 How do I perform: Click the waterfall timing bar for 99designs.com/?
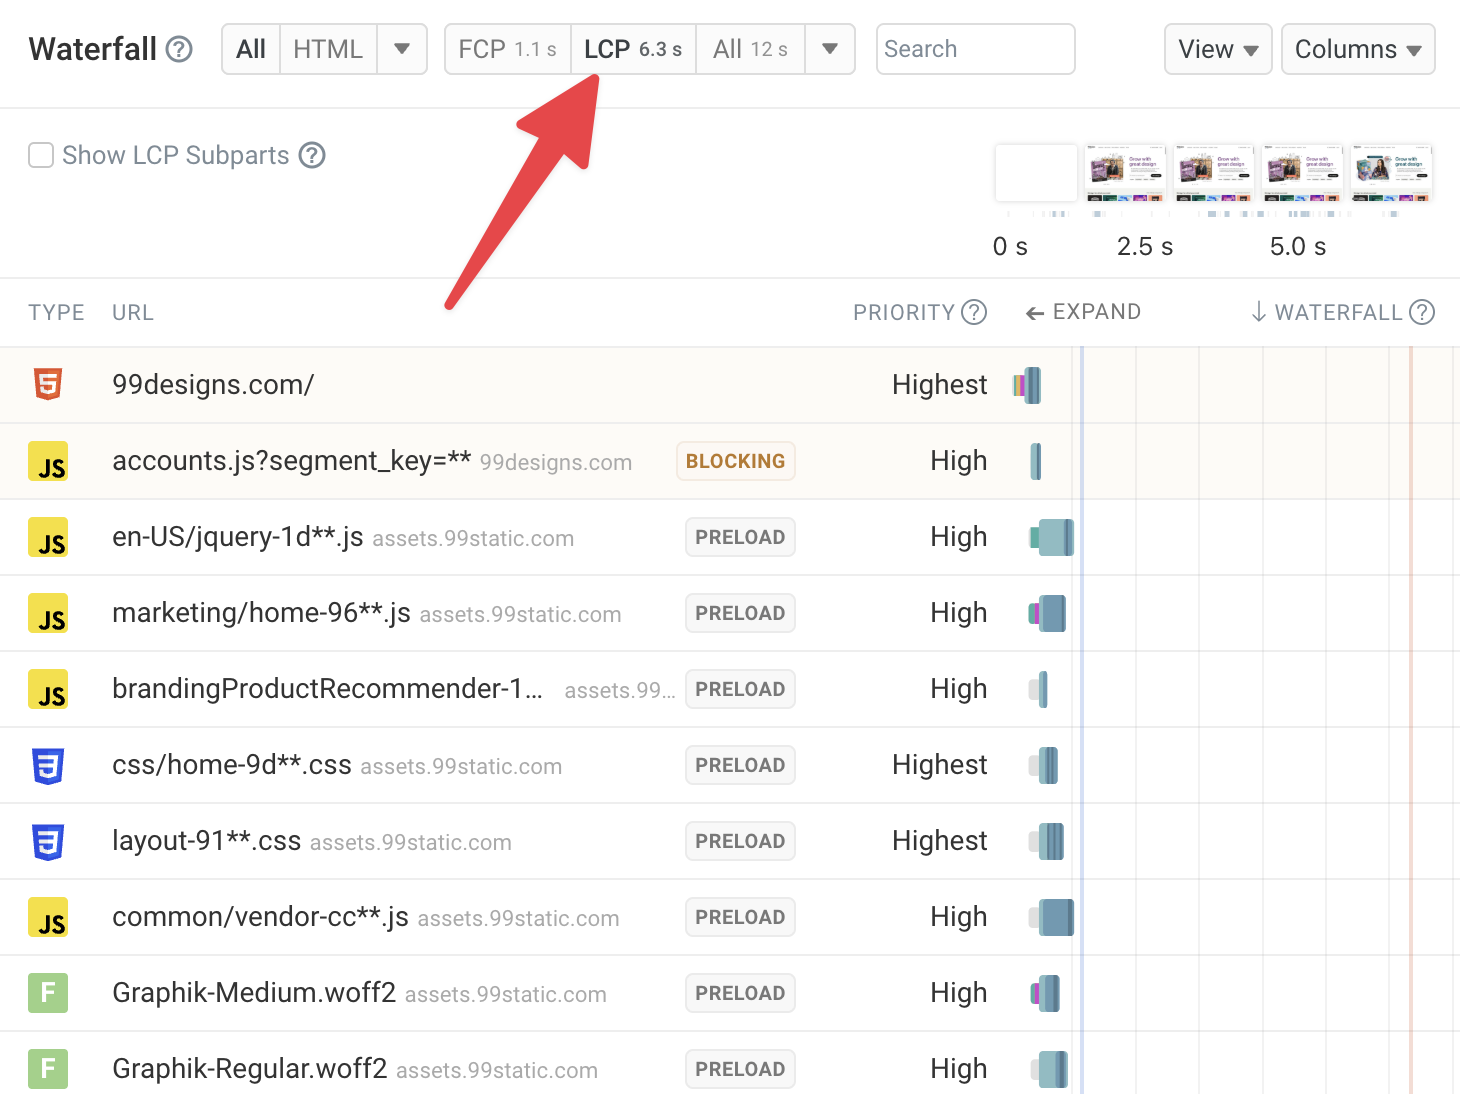pos(1027,385)
